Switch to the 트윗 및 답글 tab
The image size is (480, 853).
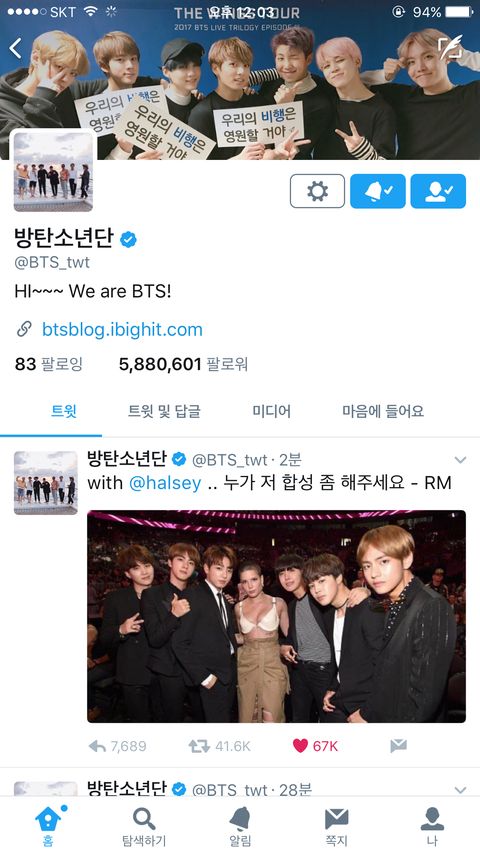[x=164, y=411]
